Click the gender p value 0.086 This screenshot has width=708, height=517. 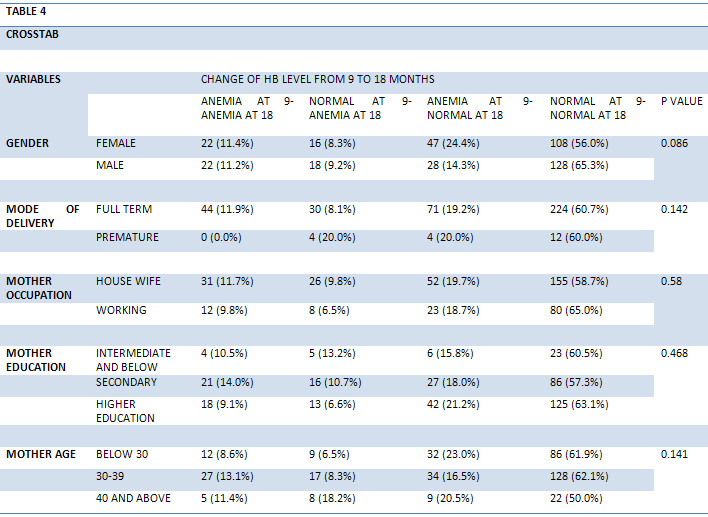point(674,143)
